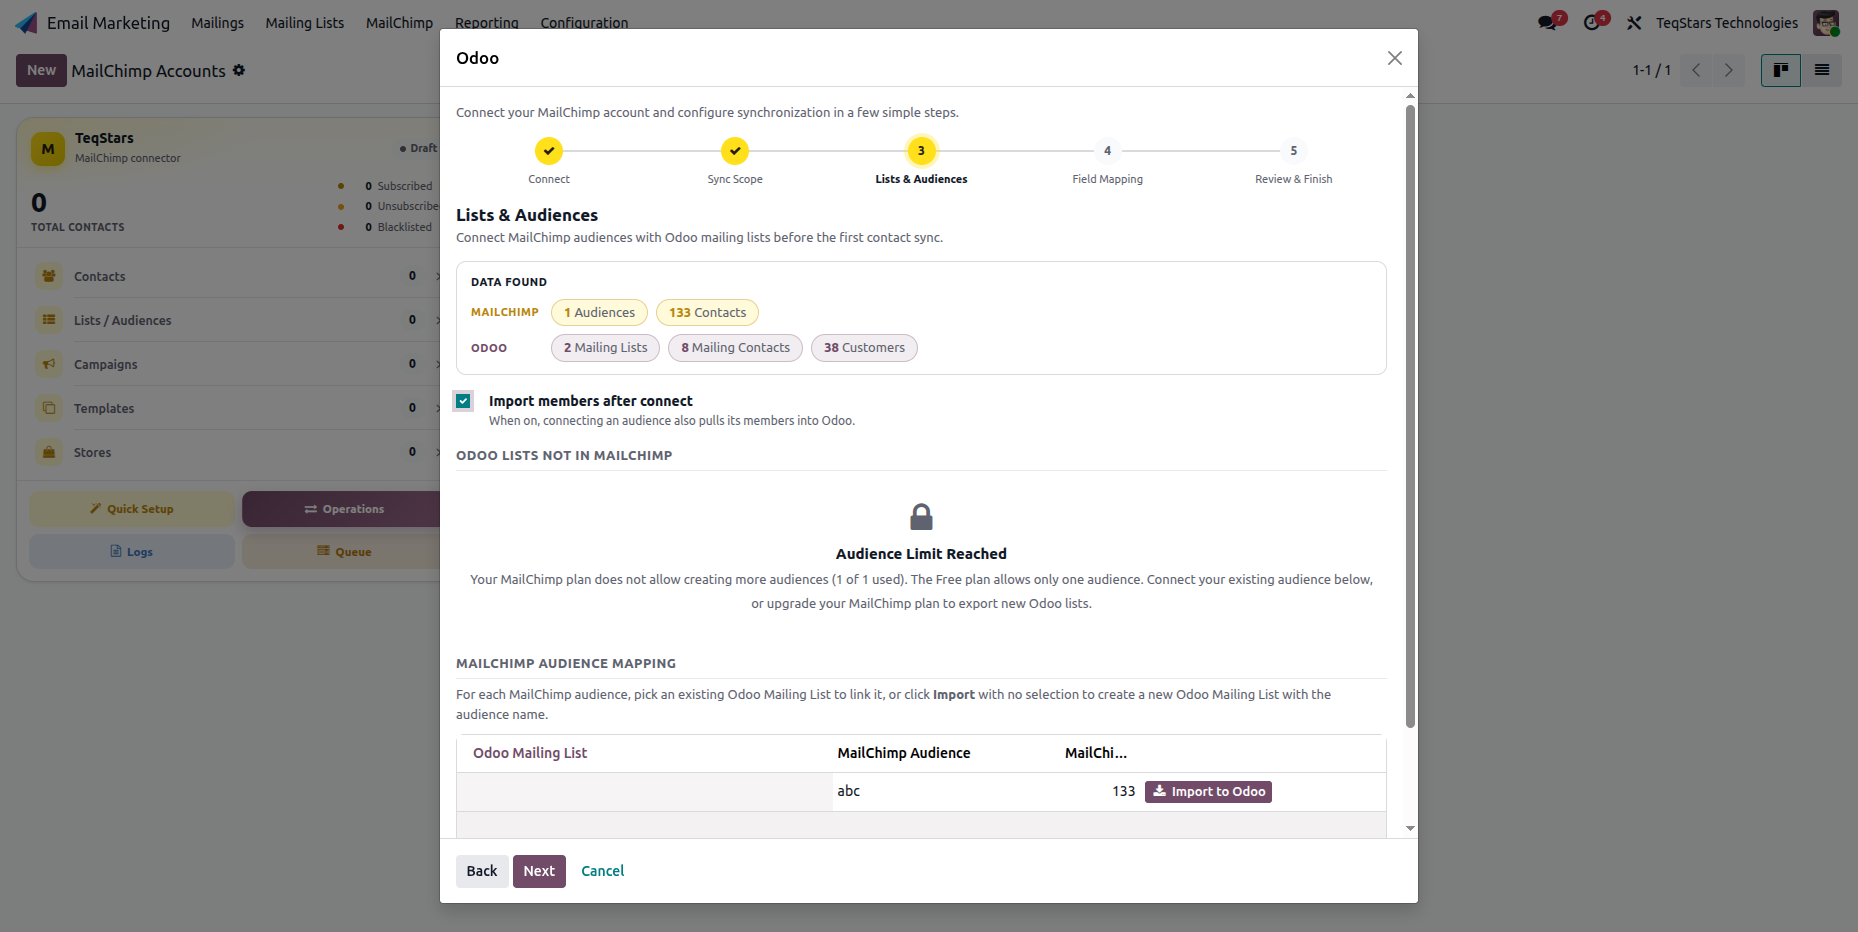The image size is (1858, 932).
Task: Click the Quick Setup button
Action: click(x=132, y=509)
